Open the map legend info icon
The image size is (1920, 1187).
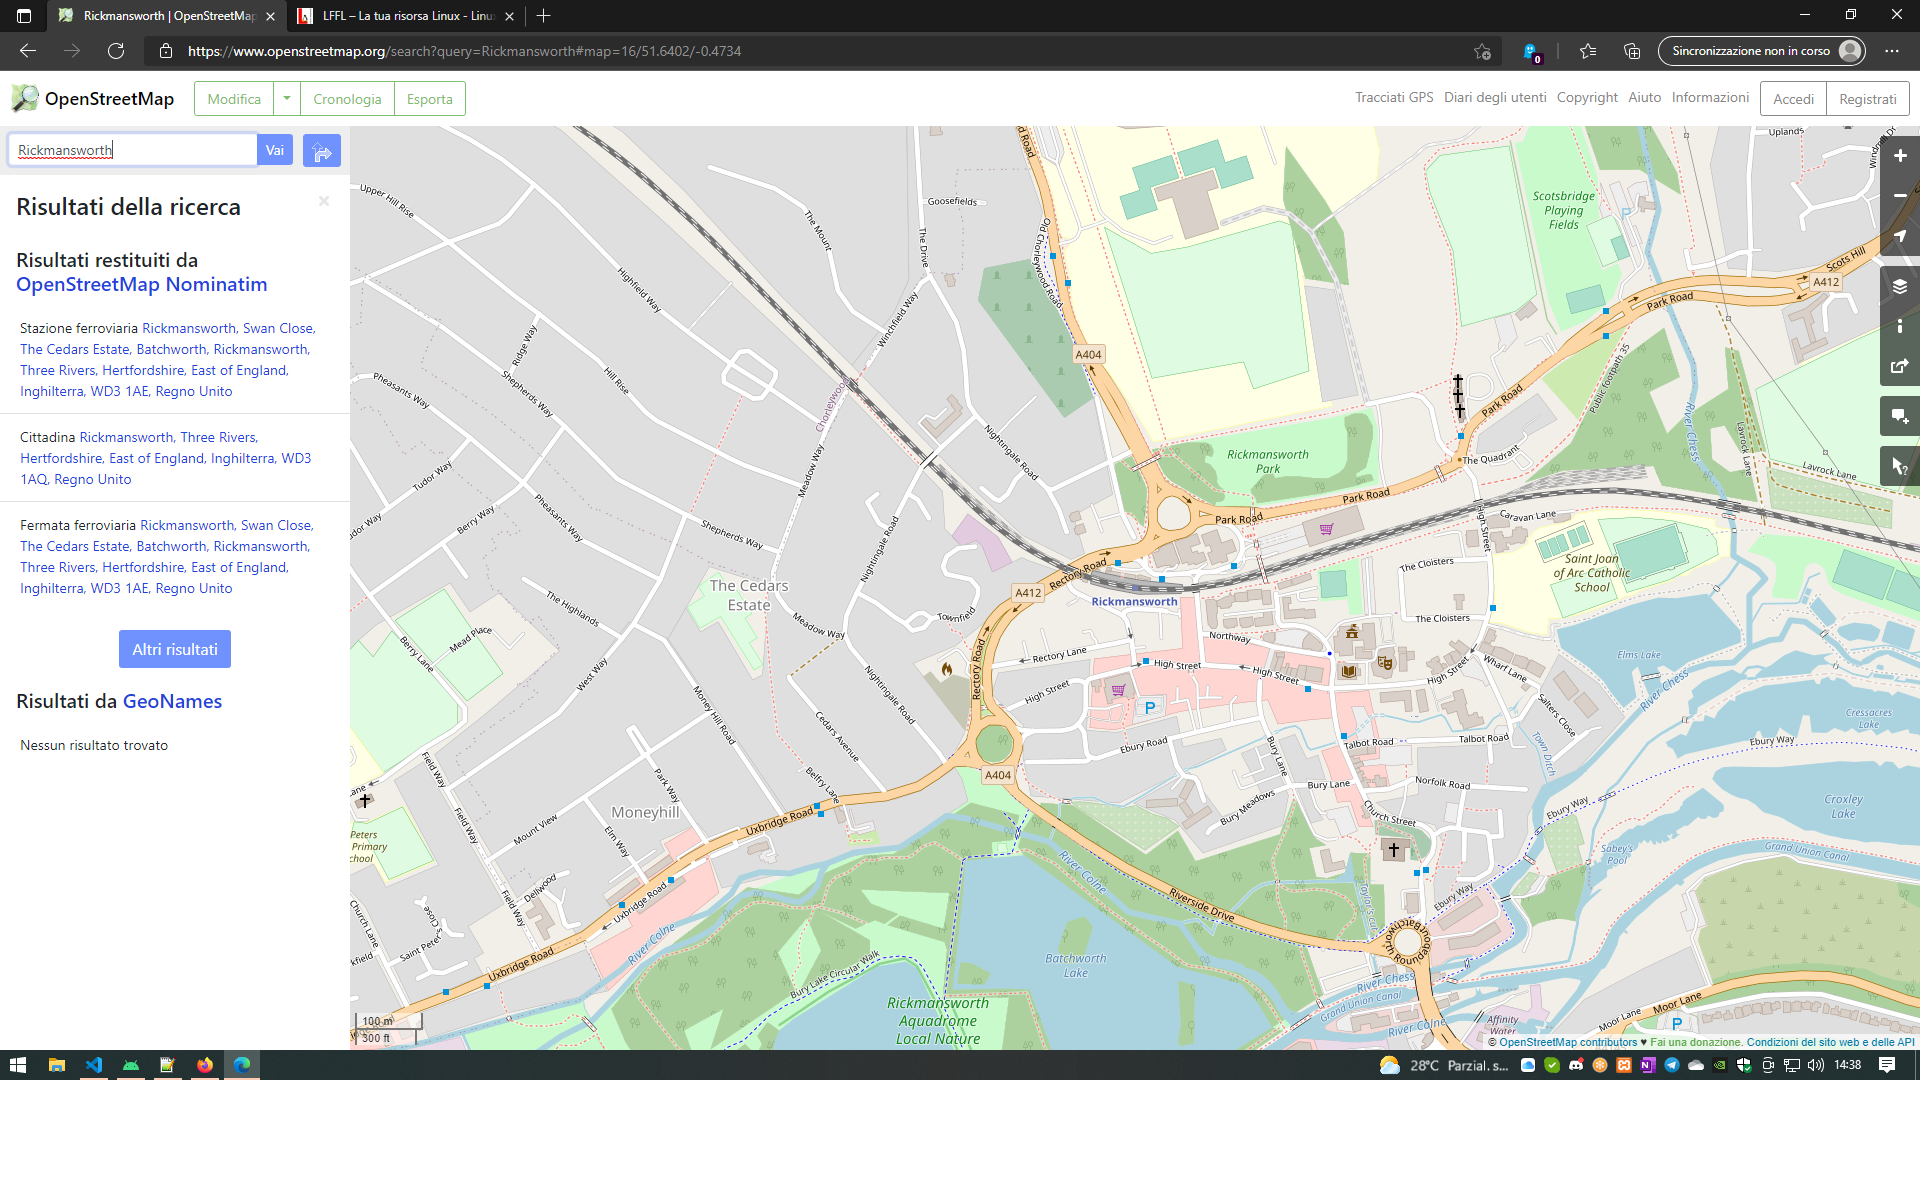(1899, 326)
